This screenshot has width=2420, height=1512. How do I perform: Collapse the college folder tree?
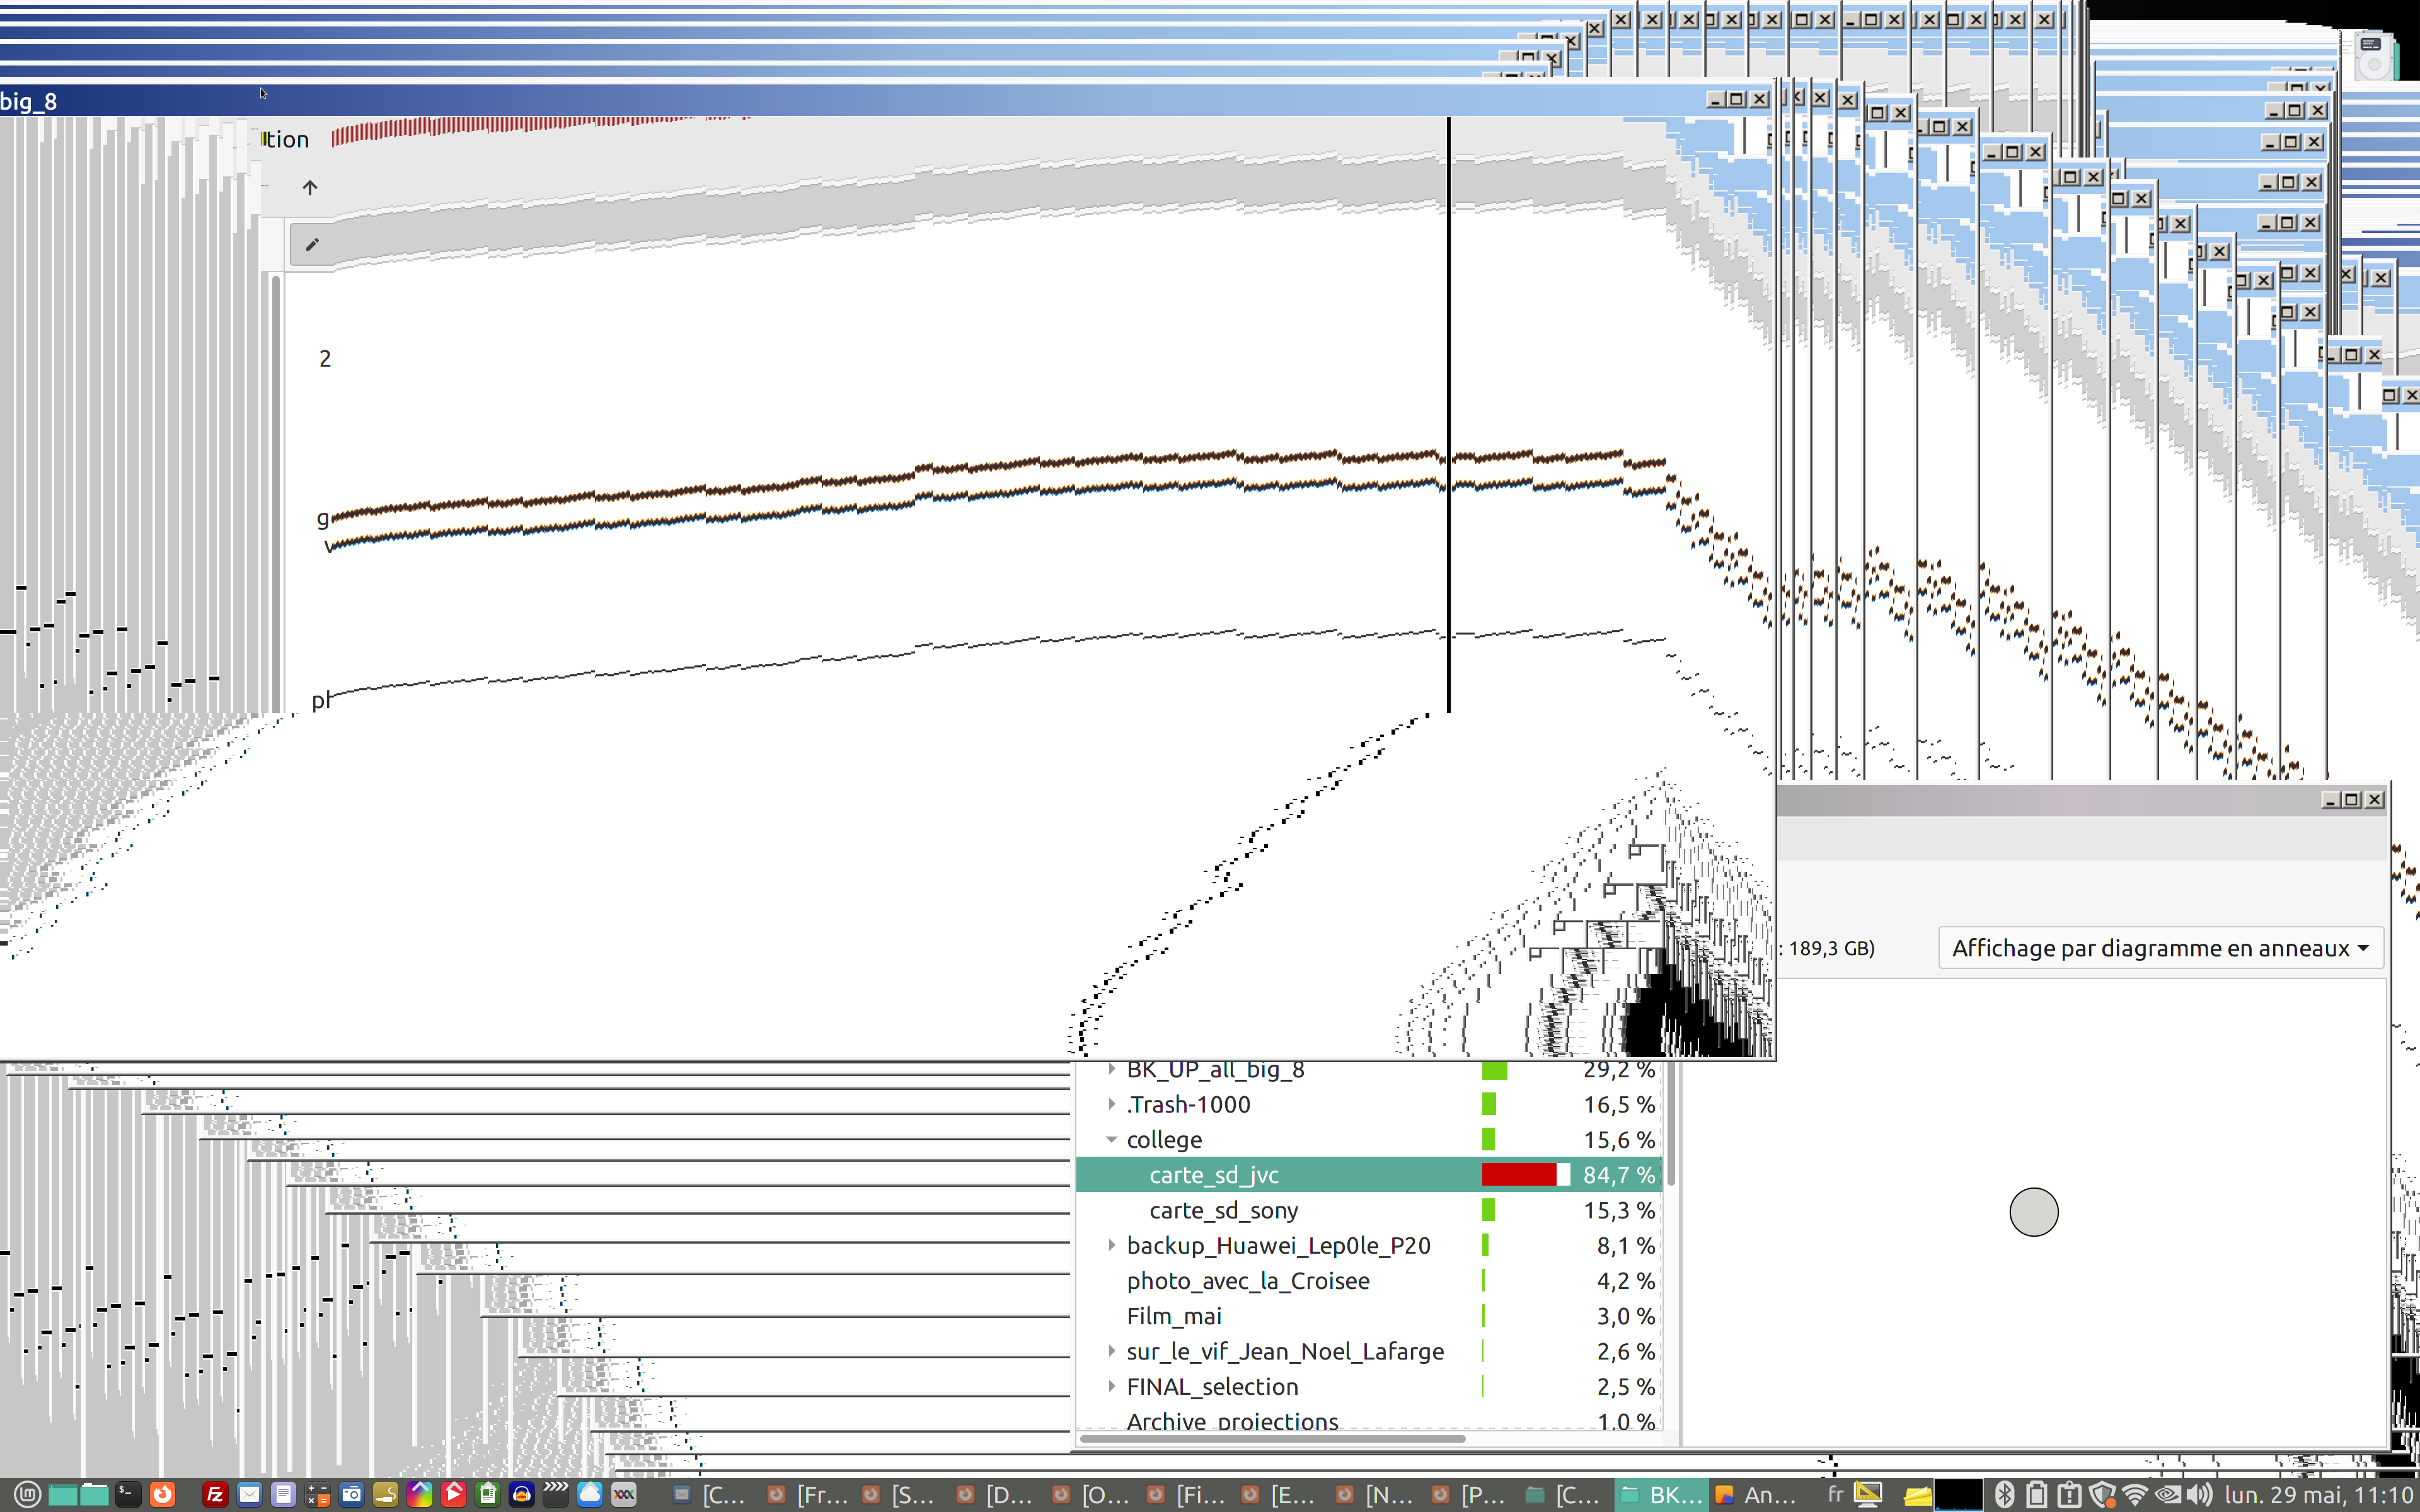[1111, 1140]
